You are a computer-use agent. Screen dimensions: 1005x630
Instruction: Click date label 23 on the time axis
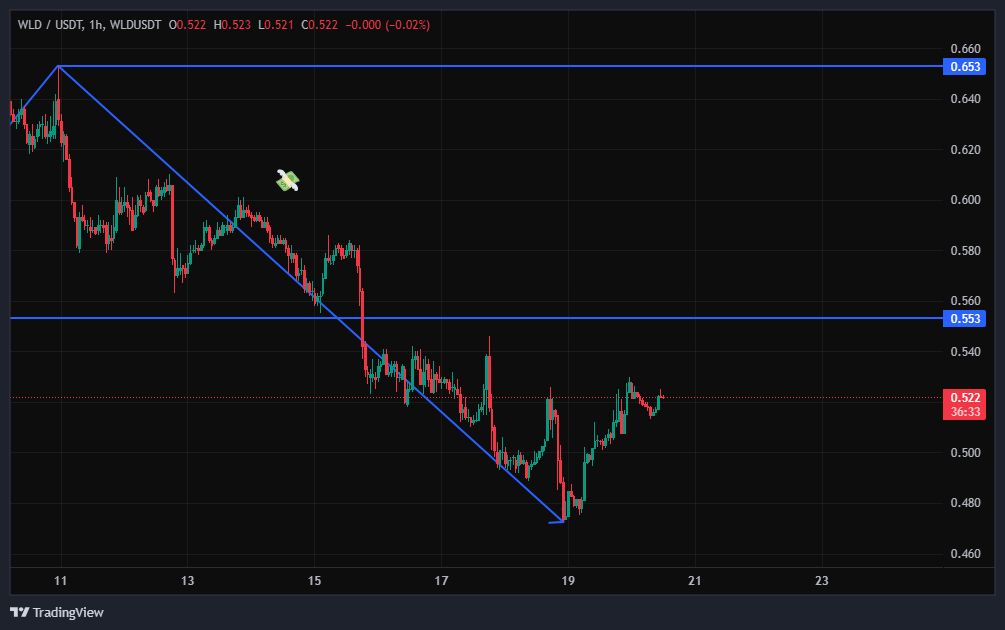point(821,581)
